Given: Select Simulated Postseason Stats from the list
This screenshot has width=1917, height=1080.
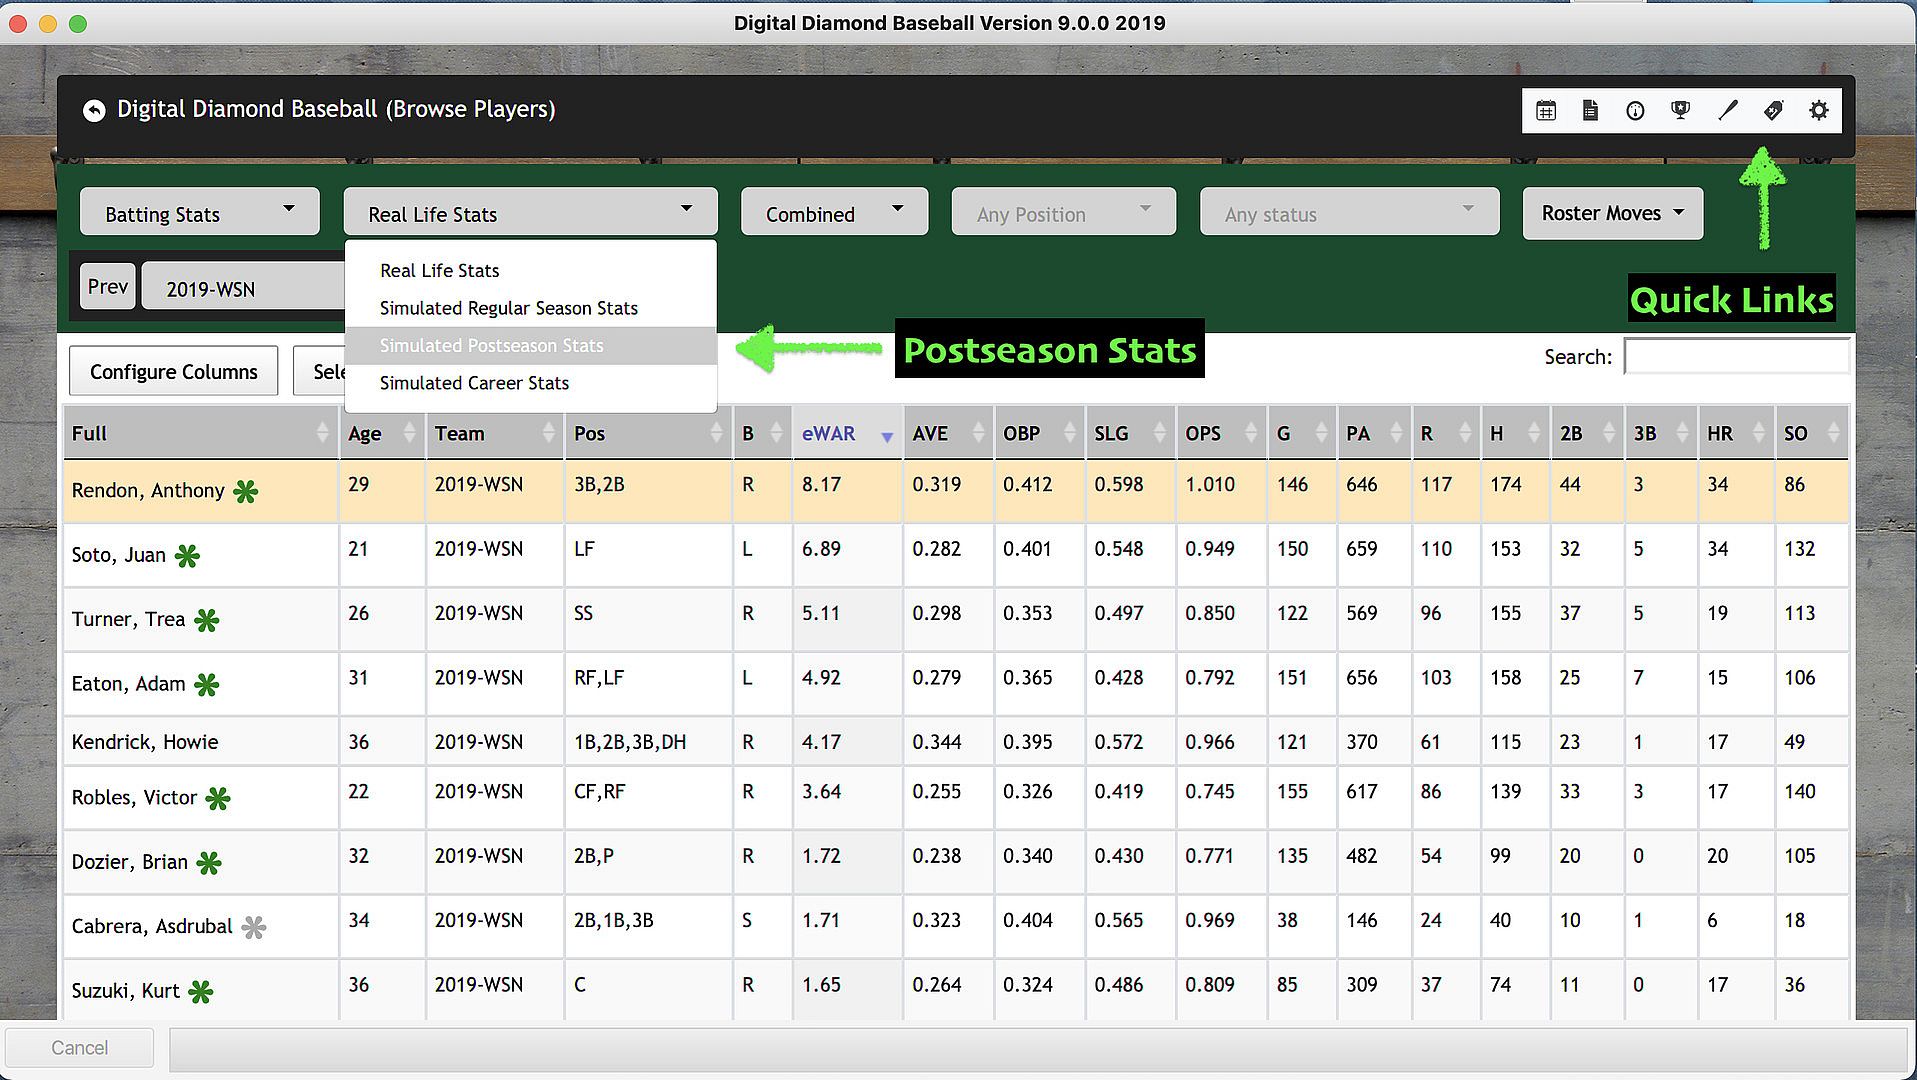Looking at the screenshot, I should pos(491,346).
